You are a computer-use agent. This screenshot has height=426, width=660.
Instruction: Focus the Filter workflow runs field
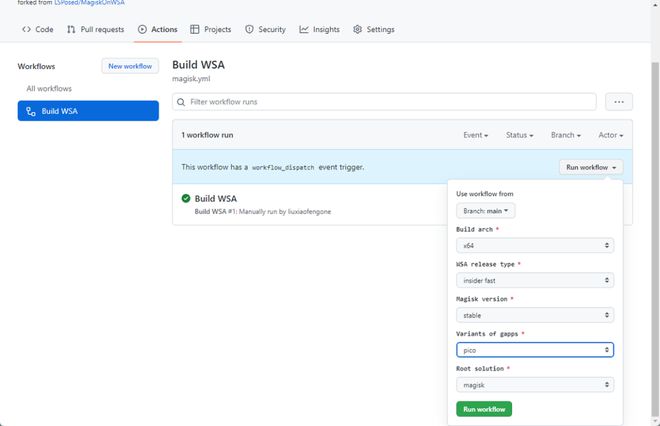(x=390, y=102)
